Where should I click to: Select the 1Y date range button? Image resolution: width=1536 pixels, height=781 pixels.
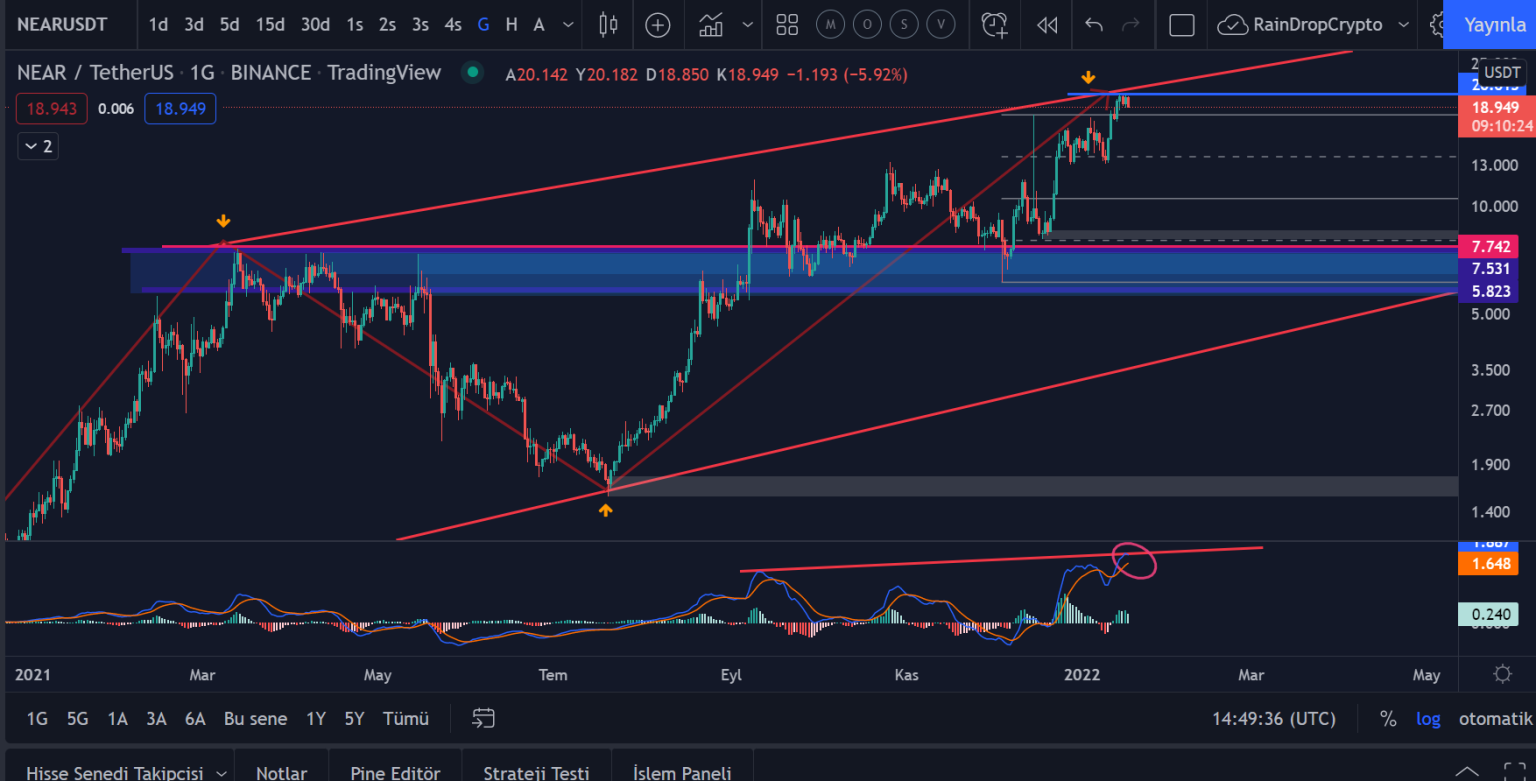click(316, 718)
